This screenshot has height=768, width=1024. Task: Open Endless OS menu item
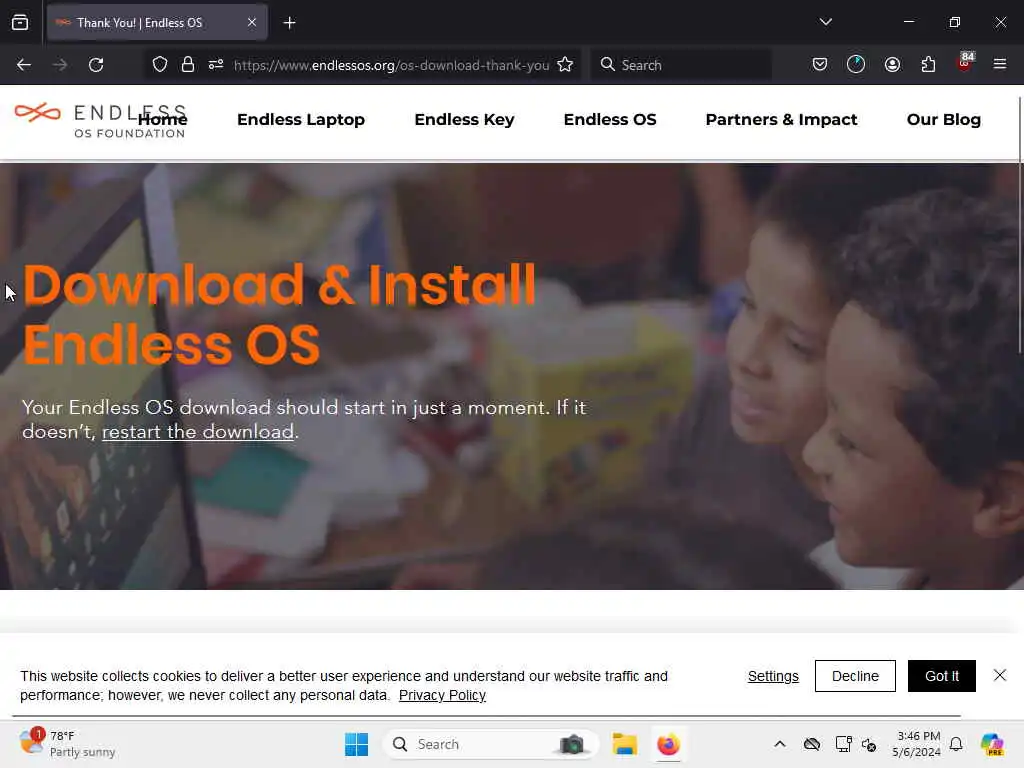[x=610, y=120]
